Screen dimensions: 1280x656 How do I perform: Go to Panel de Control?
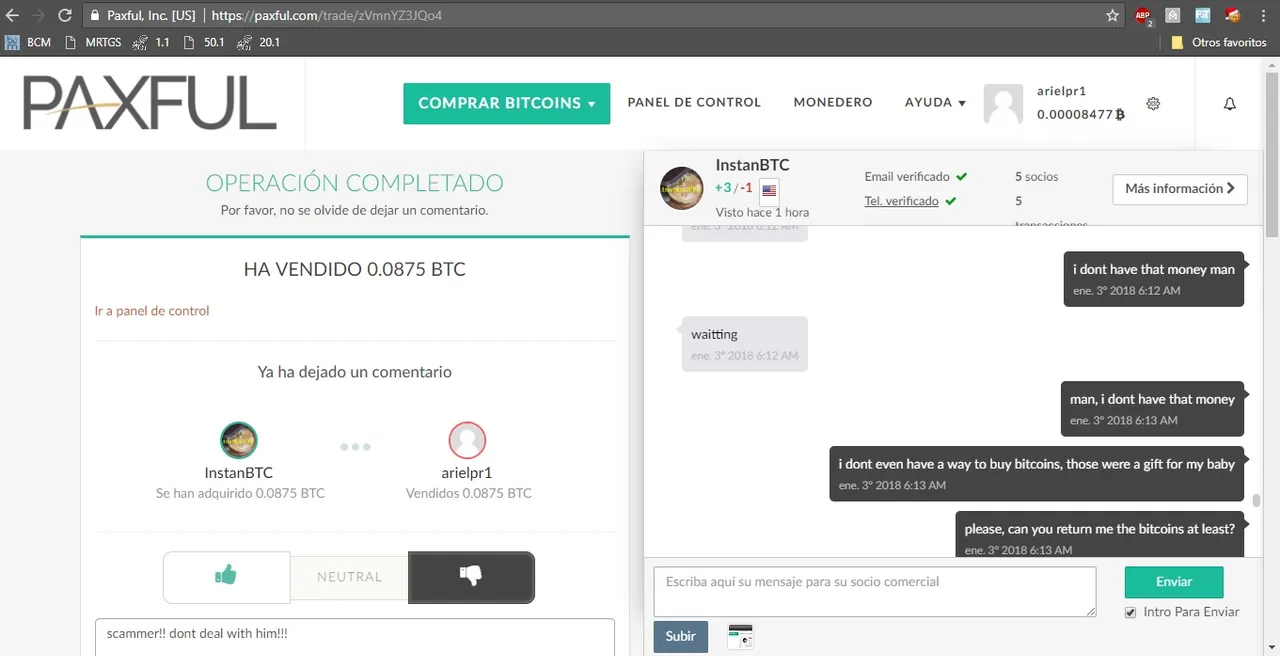point(694,103)
